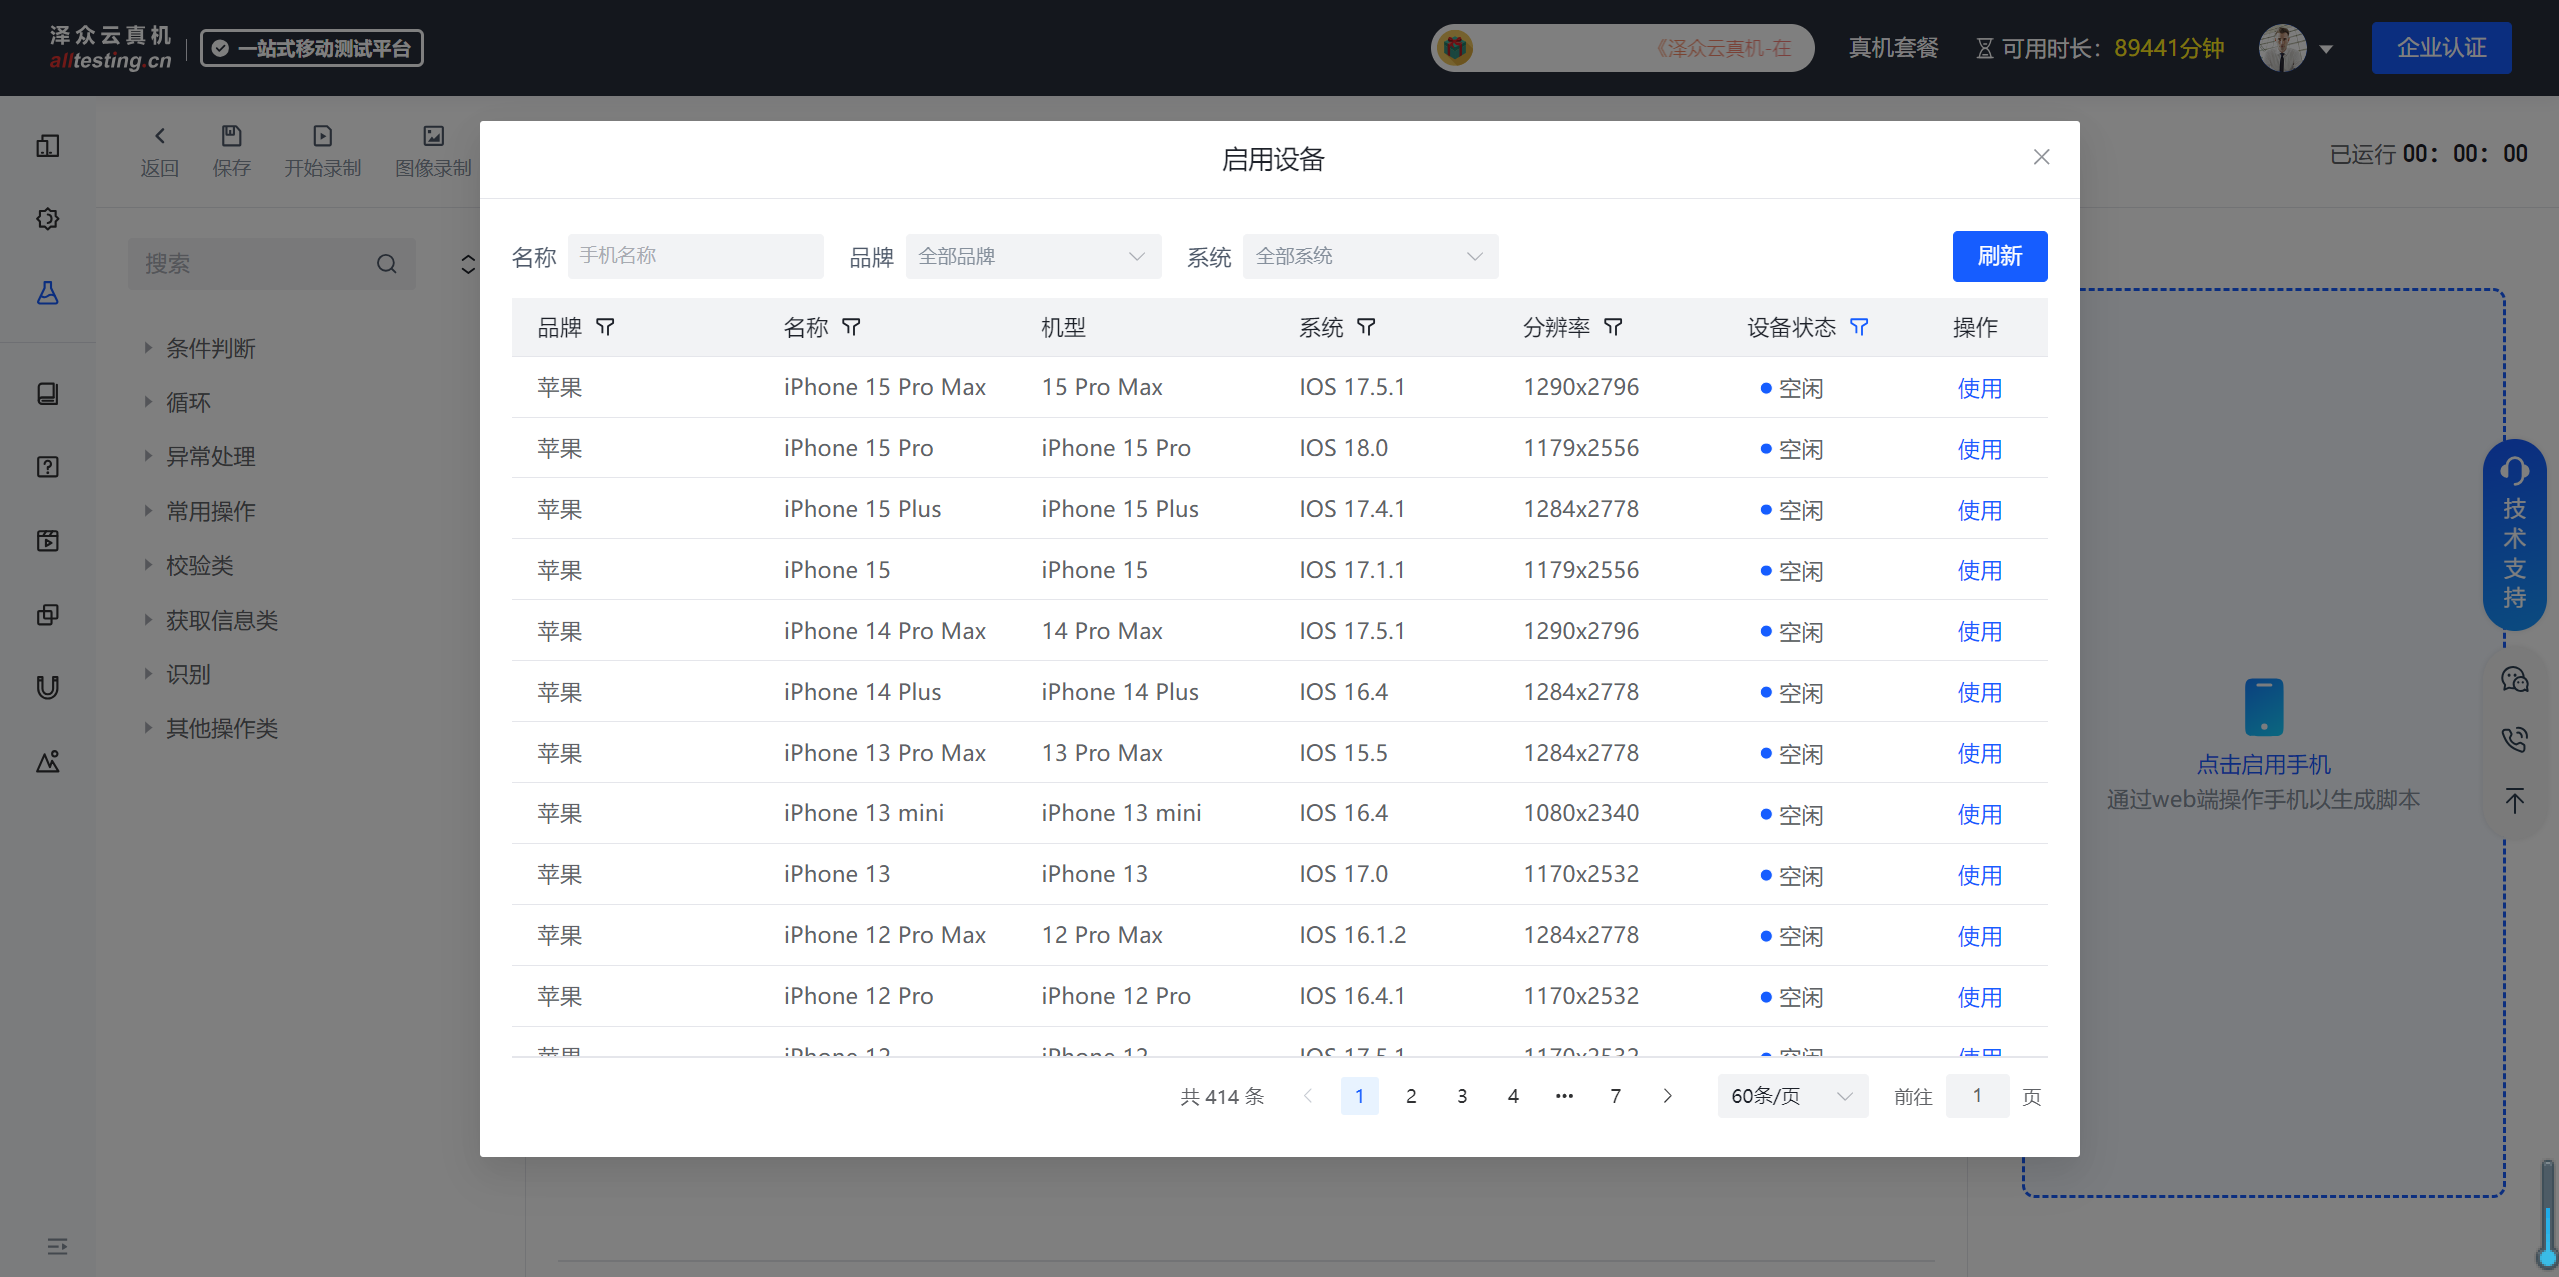
Task: Go to page 4 of the device list
Action: (x=1513, y=1096)
